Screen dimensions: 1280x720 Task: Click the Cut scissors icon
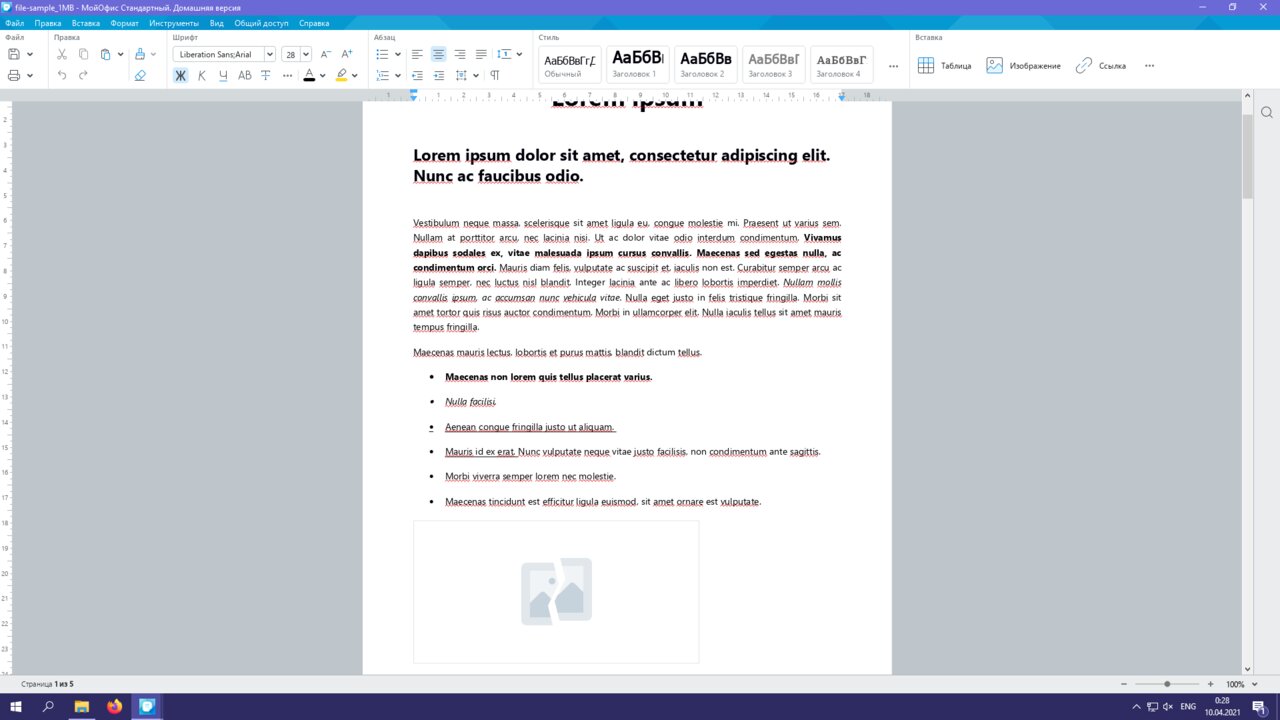62,54
